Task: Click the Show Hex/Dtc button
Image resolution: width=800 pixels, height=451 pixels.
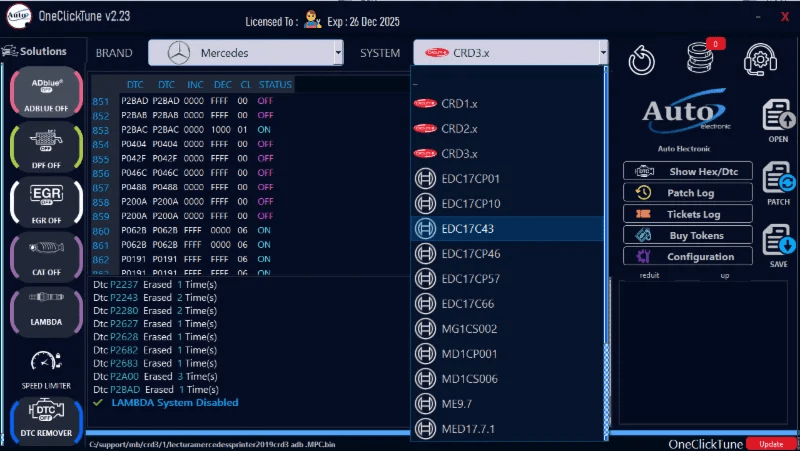Action: [x=687, y=171]
